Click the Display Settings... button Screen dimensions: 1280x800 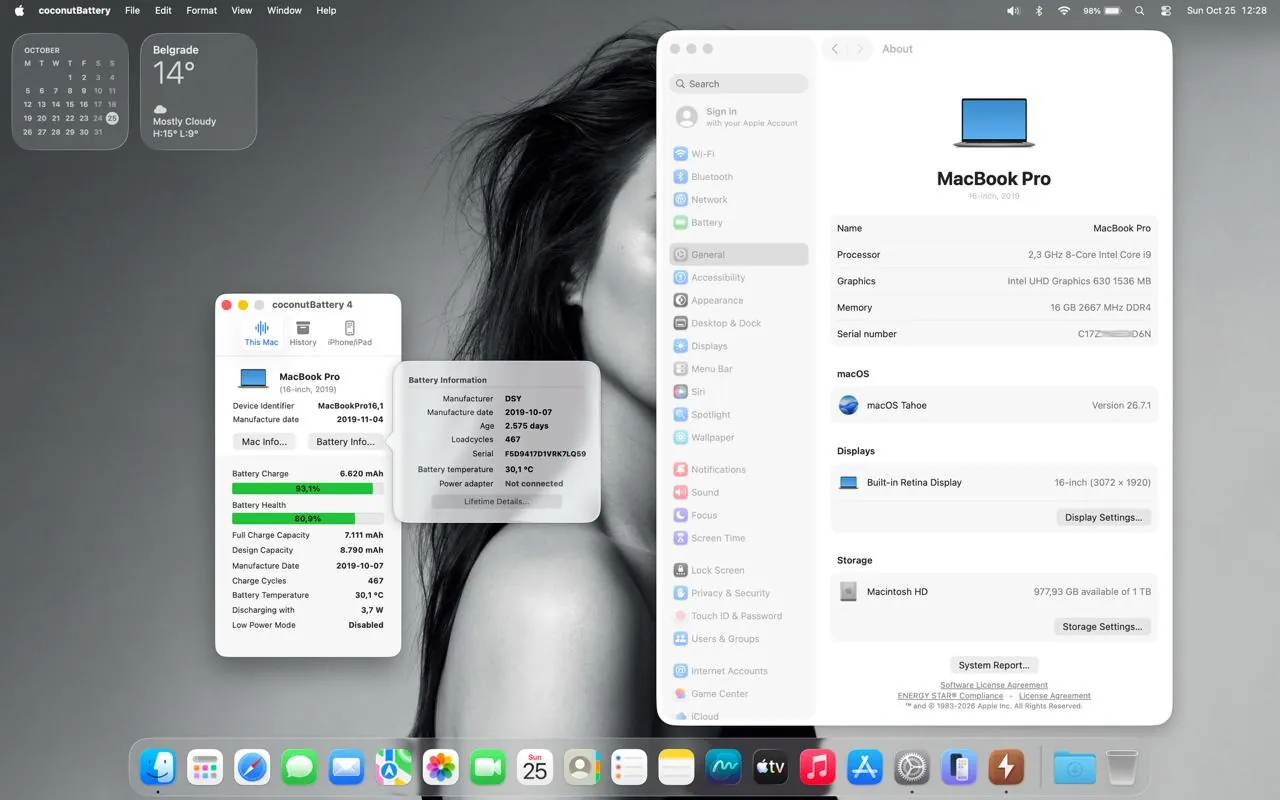[1103, 518]
